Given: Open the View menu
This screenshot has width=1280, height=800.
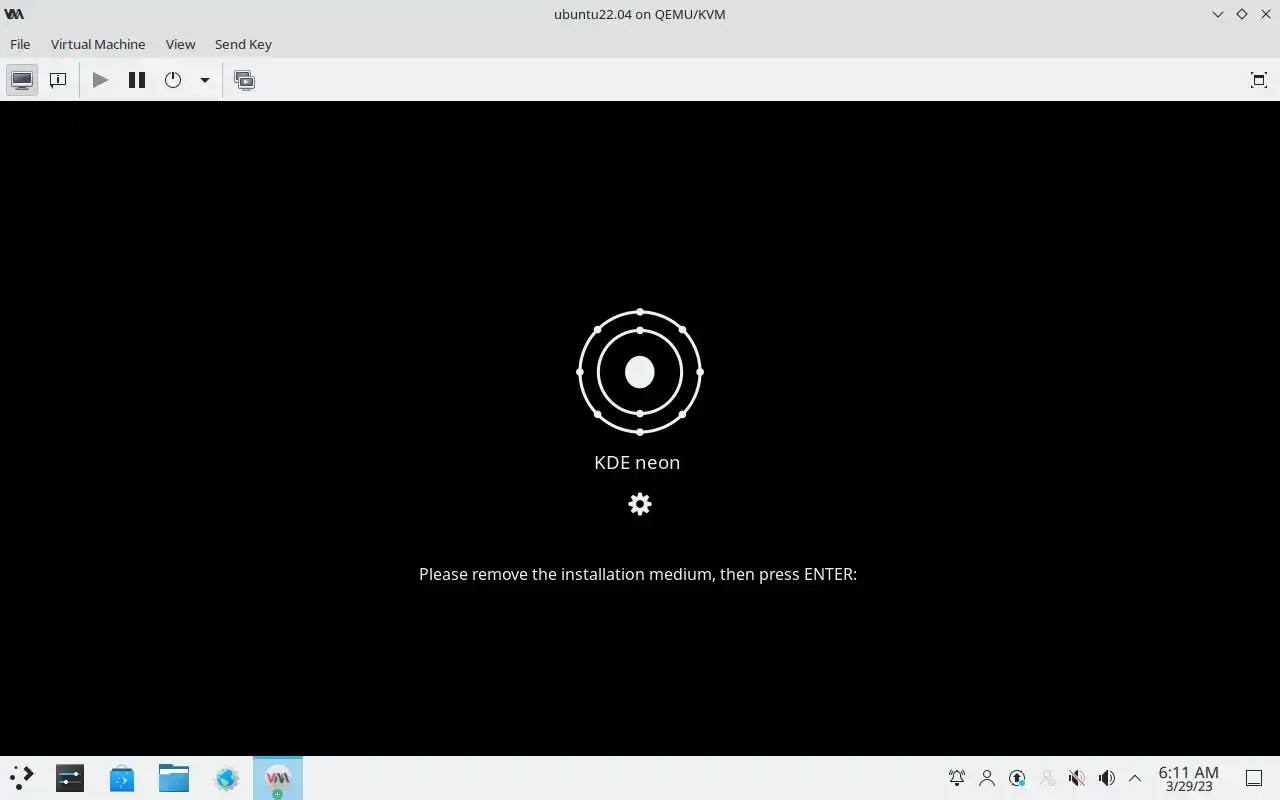Looking at the screenshot, I should [x=180, y=44].
